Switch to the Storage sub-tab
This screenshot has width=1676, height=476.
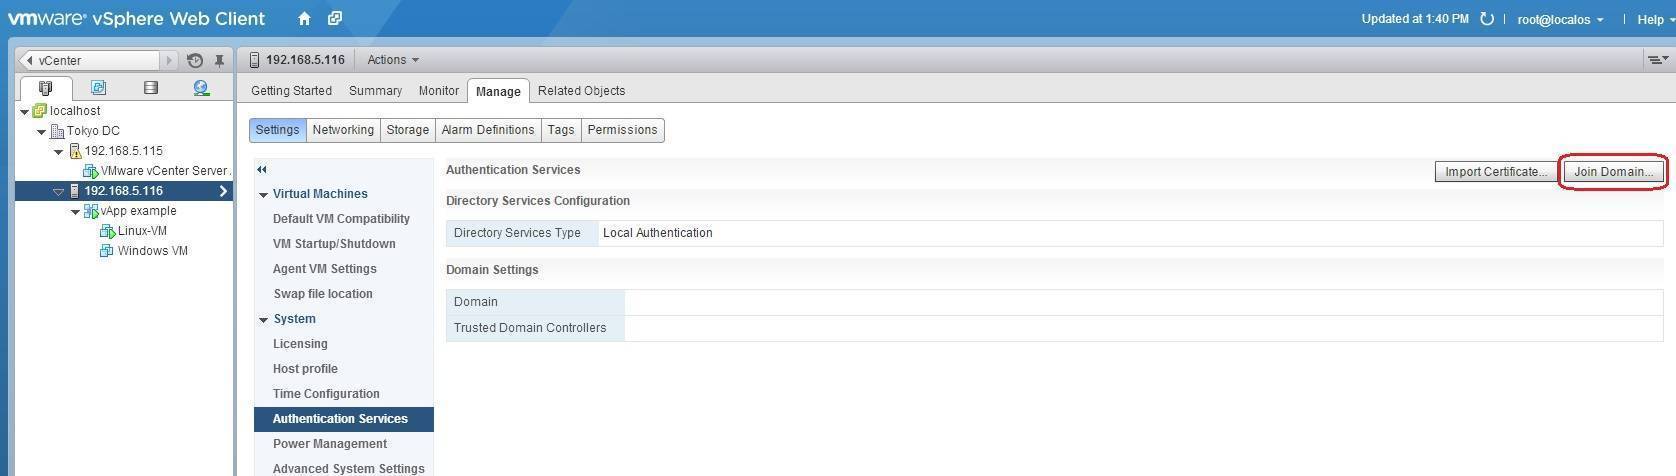tap(407, 130)
